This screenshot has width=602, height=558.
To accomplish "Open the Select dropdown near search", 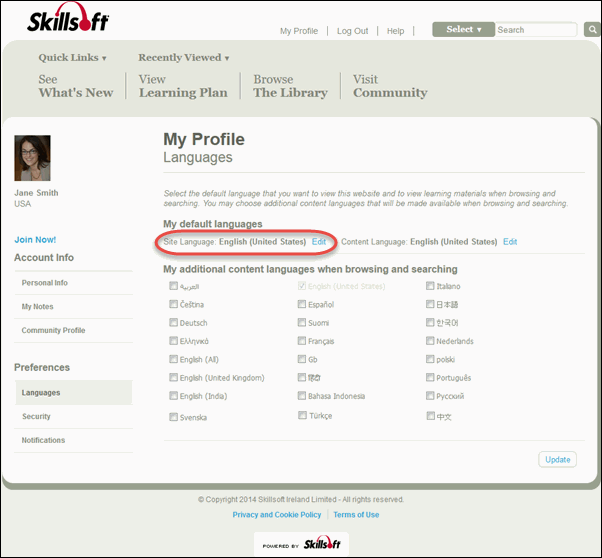I will (x=463, y=29).
